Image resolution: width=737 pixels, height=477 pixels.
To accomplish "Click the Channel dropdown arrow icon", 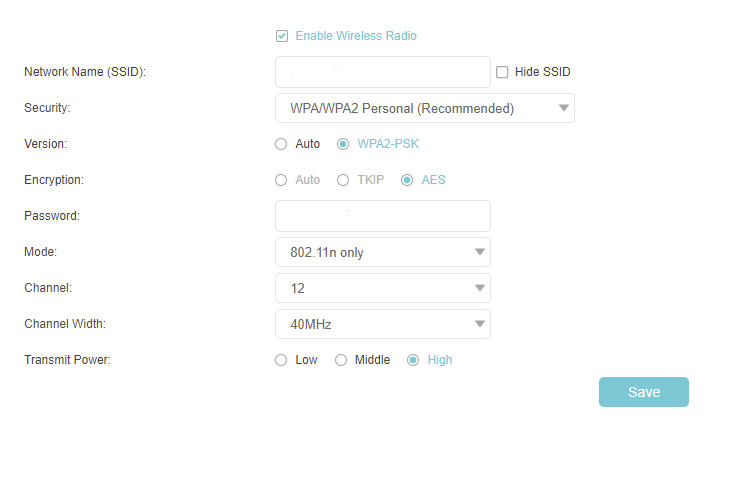I will (480, 288).
